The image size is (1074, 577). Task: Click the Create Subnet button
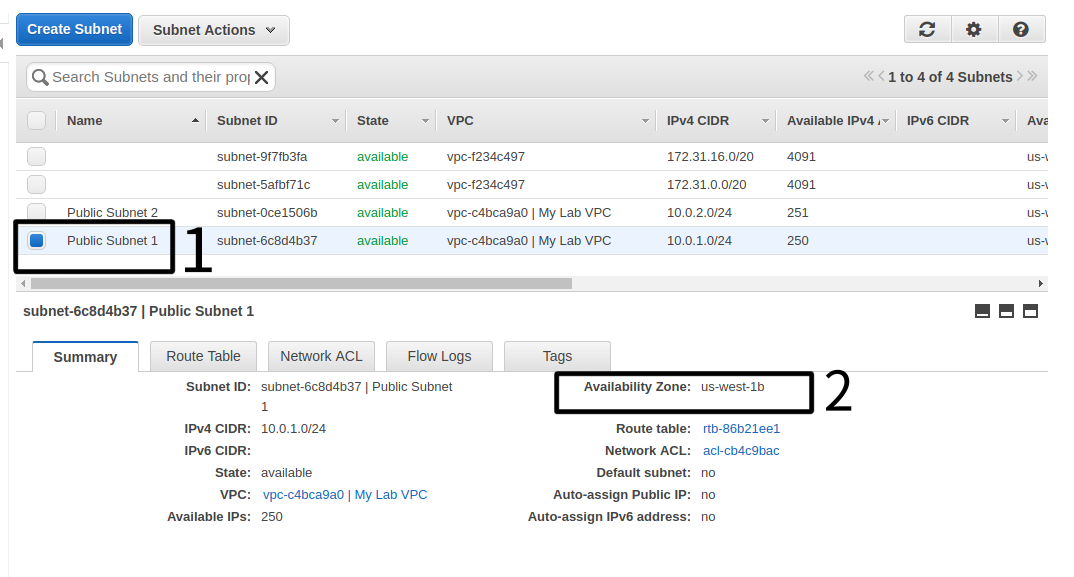click(75, 29)
